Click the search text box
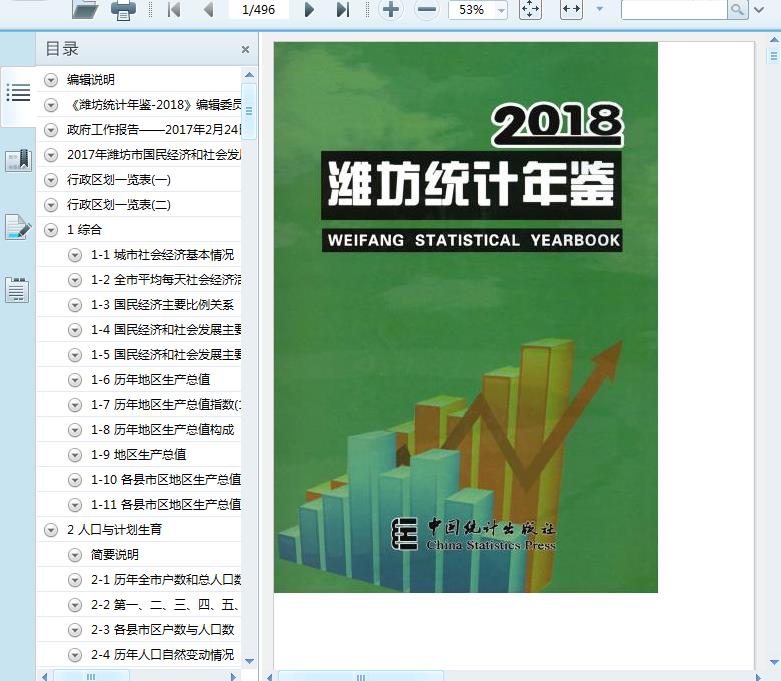Screen dimensions: 781x681 coord(674,10)
